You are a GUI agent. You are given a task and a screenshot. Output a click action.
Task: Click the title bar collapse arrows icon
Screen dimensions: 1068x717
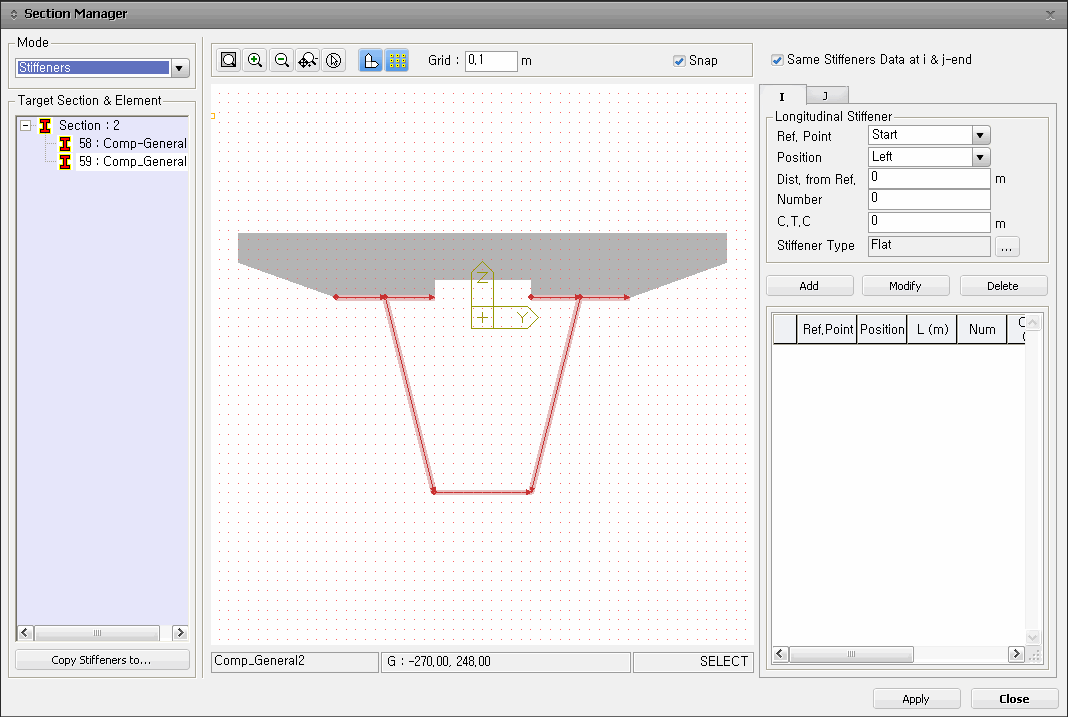pyautogui.click(x=14, y=14)
